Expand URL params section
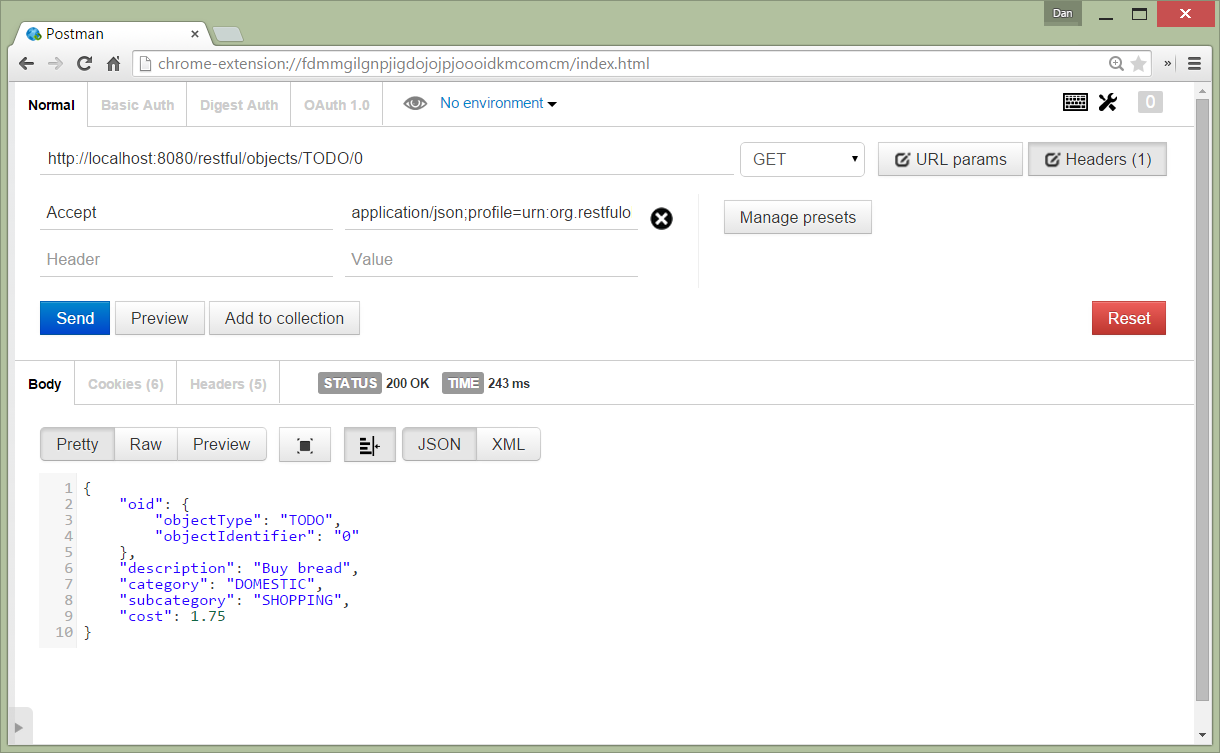 949,158
